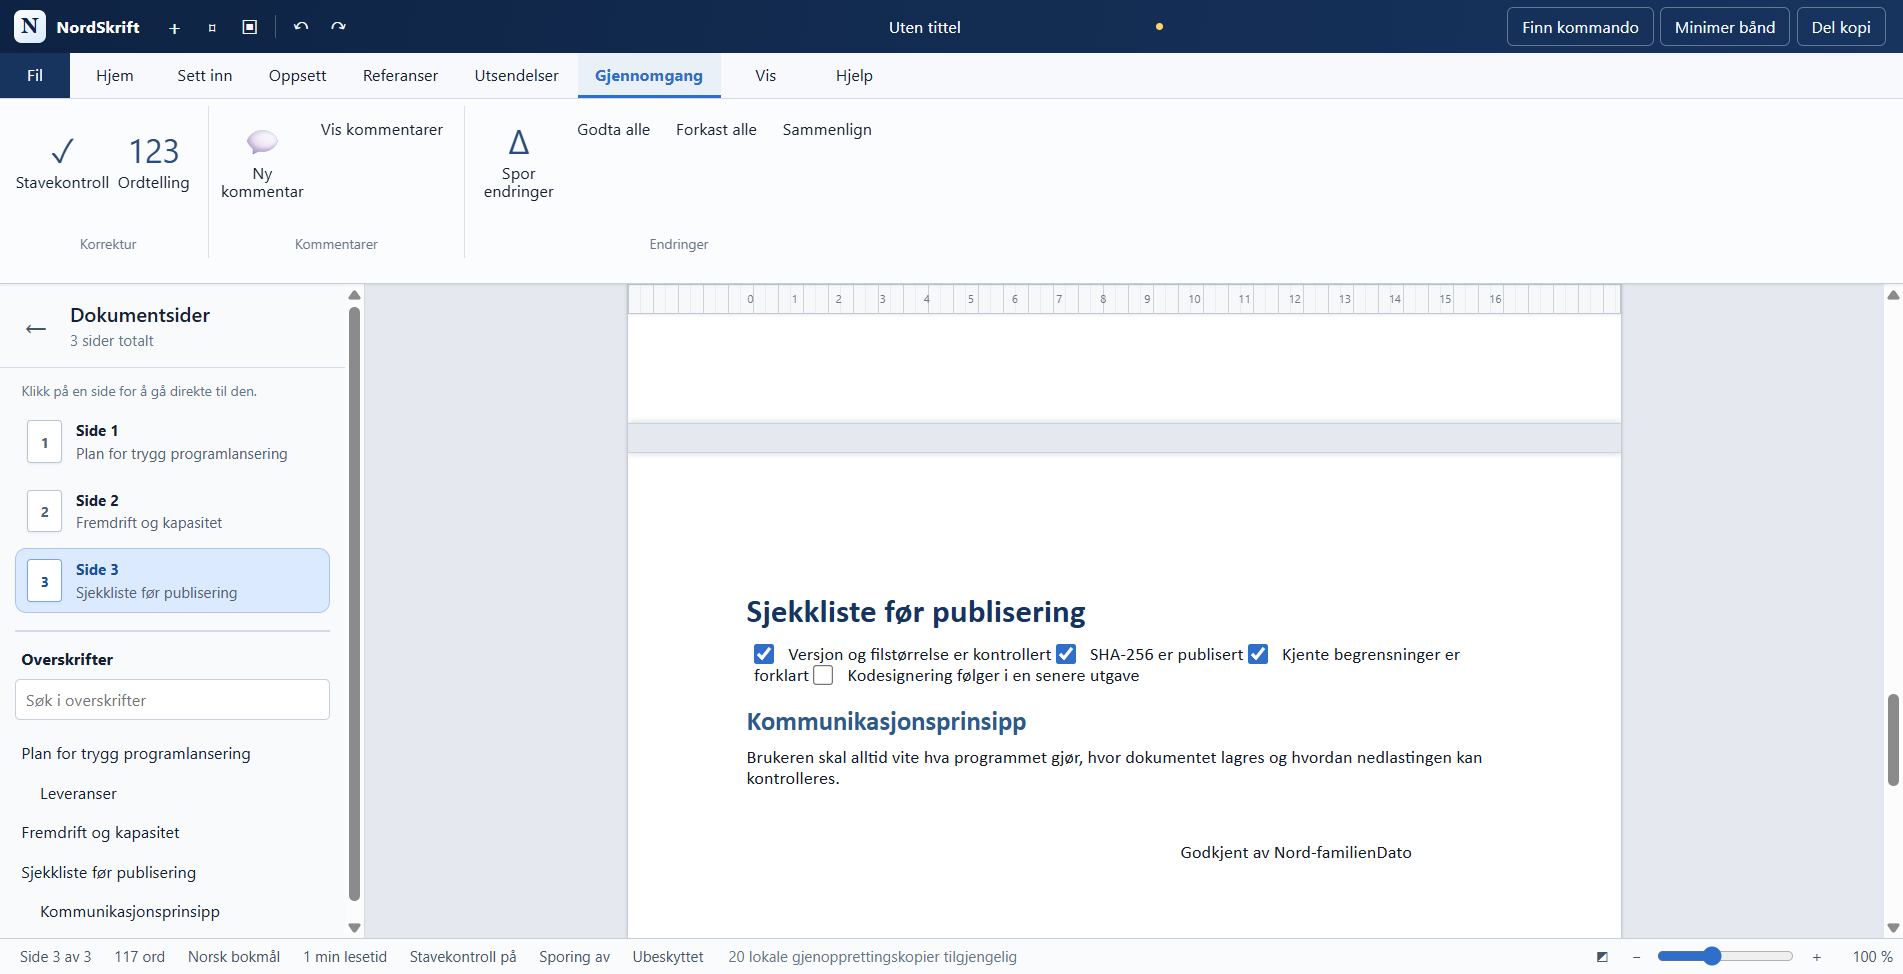Click '100 %' zoom value
The image size is (1903, 974).
tap(1872, 957)
